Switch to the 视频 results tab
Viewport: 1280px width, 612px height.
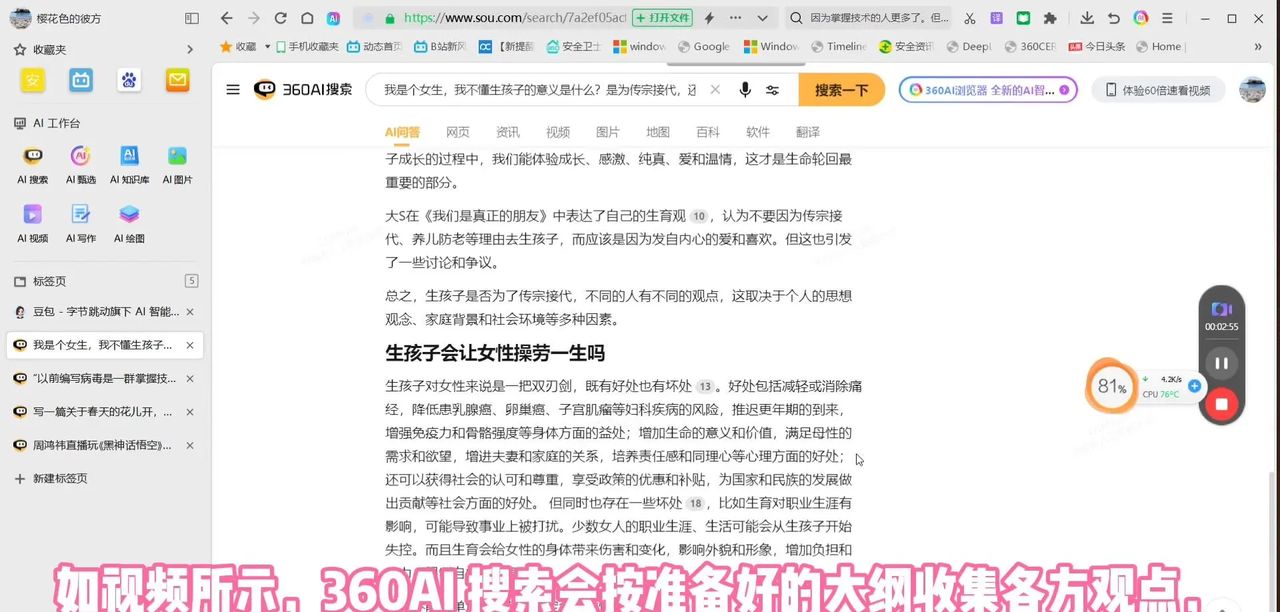[x=557, y=131]
